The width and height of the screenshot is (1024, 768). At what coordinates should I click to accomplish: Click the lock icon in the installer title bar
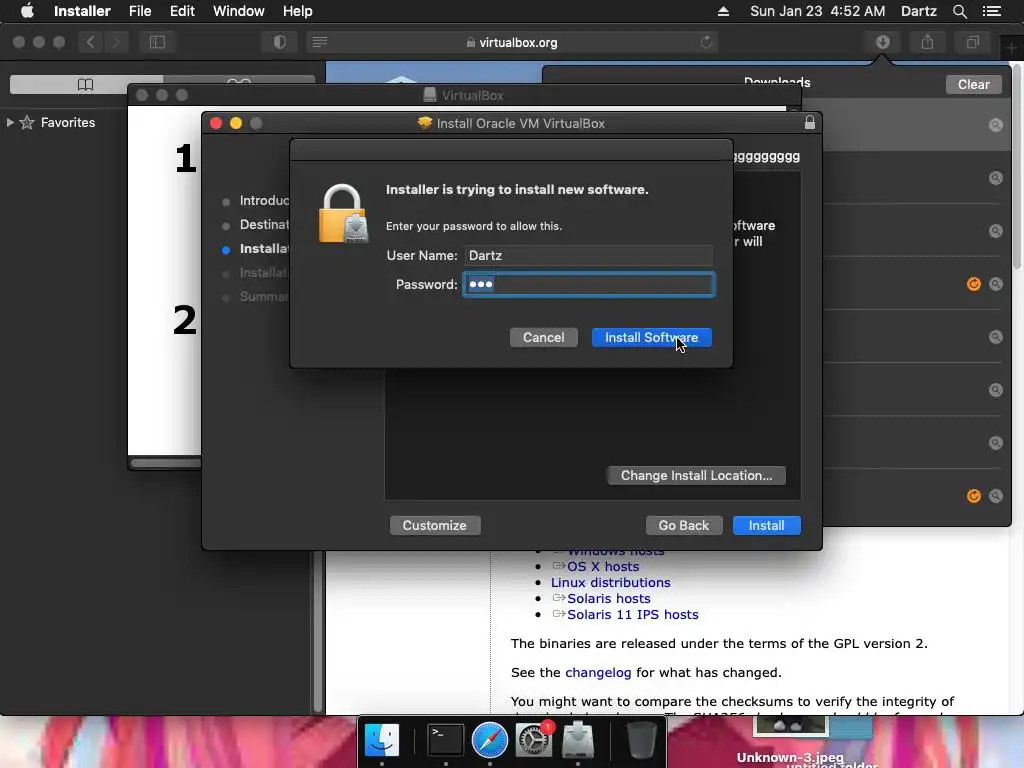pos(810,123)
